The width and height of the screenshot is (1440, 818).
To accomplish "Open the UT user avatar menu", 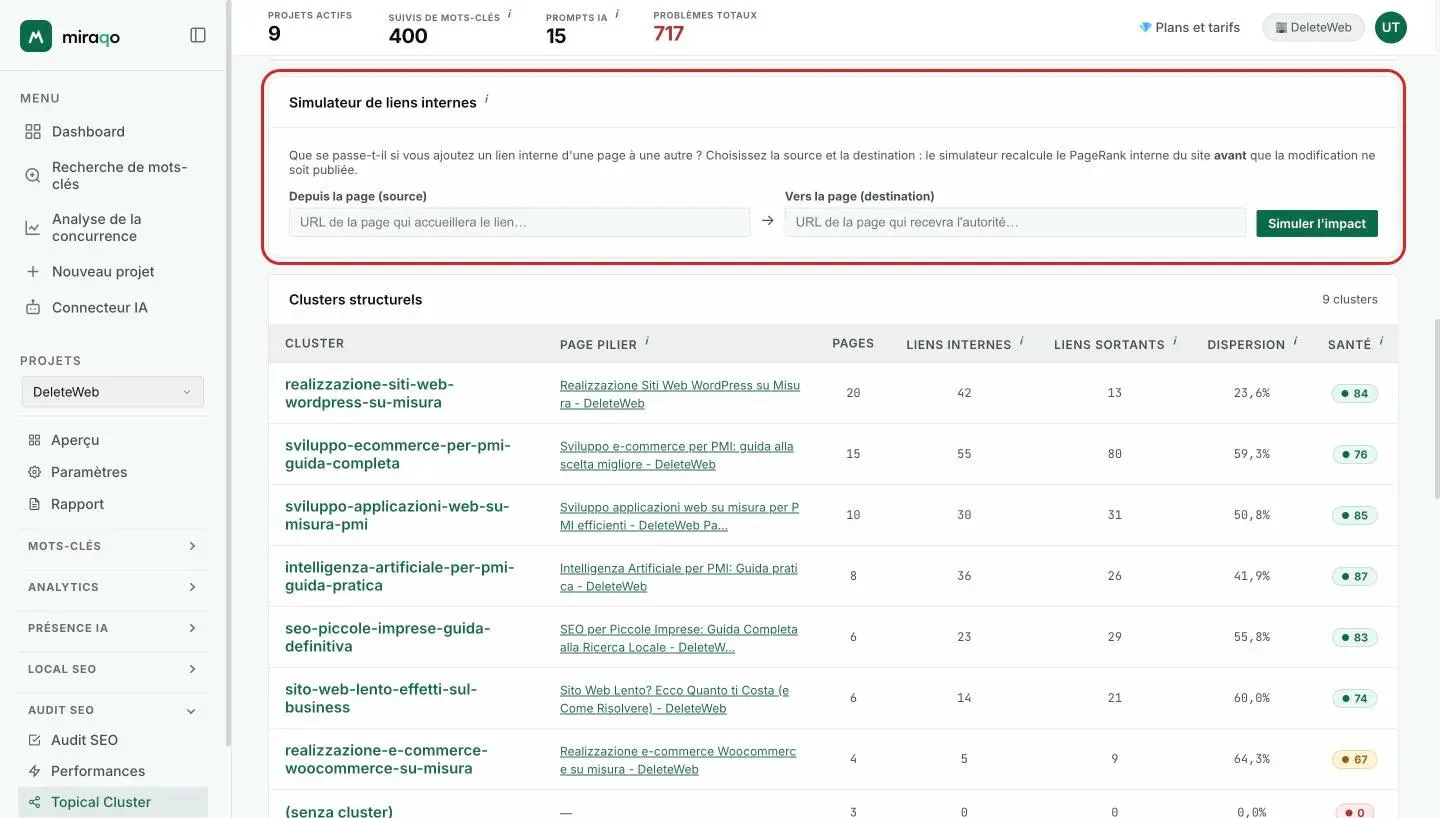I will pos(1391,27).
